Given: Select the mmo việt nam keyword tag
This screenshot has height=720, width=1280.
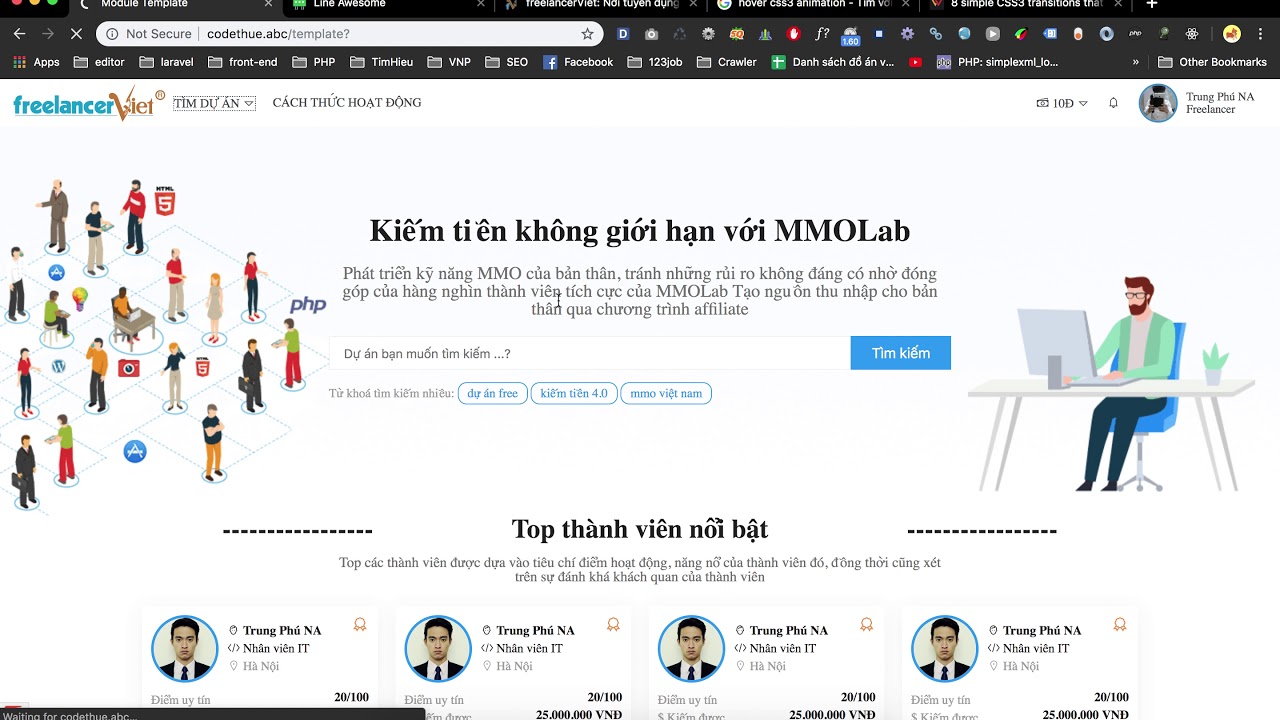Looking at the screenshot, I should point(666,393).
